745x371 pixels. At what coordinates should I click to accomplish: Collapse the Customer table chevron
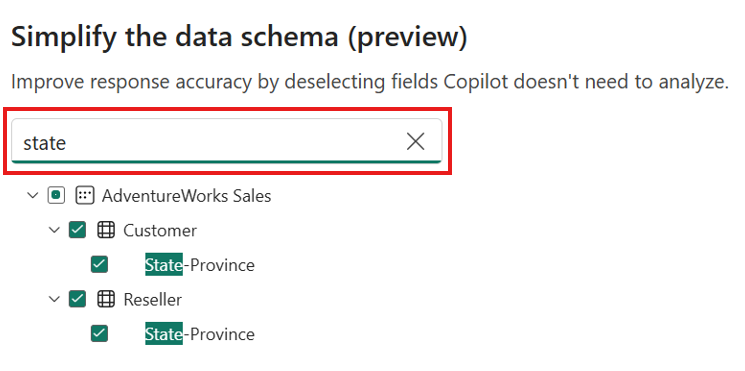[54, 230]
